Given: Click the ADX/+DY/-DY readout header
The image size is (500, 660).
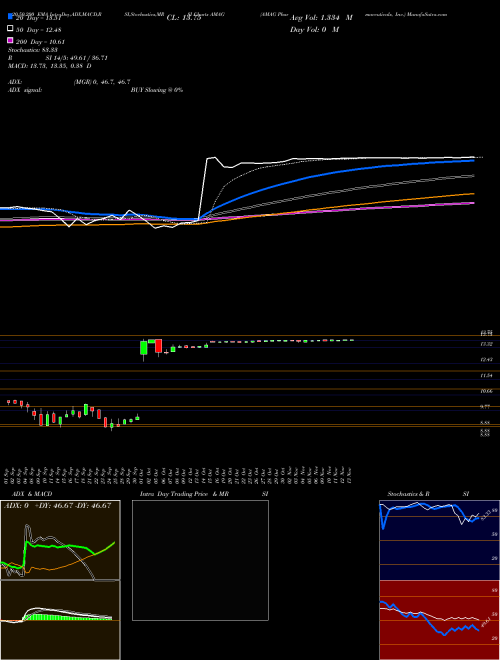Looking at the screenshot, I should point(57,505).
